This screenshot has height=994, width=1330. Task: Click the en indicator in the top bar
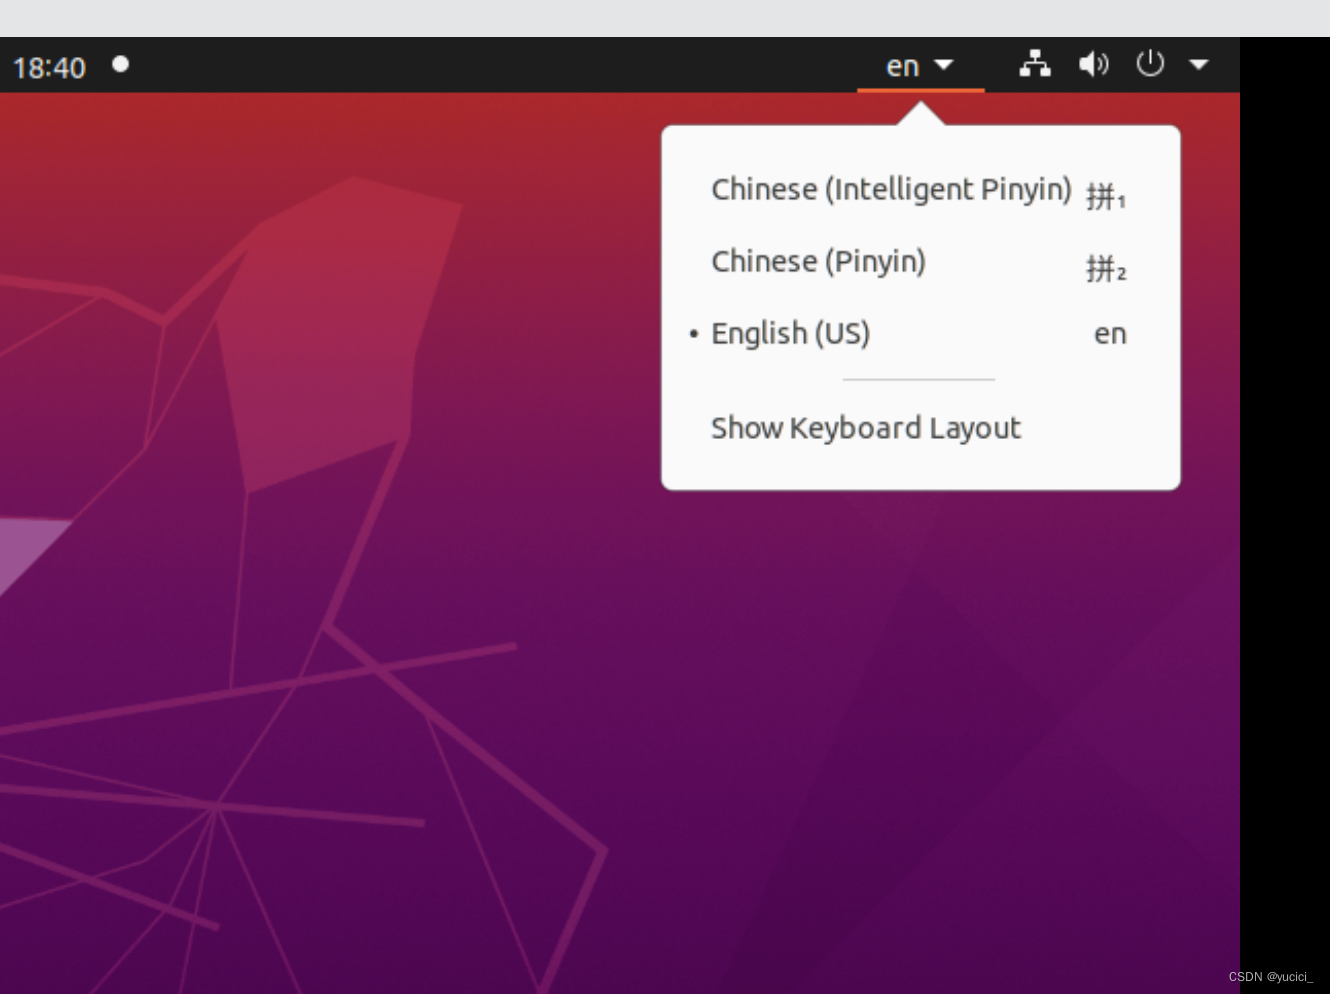[903, 65]
